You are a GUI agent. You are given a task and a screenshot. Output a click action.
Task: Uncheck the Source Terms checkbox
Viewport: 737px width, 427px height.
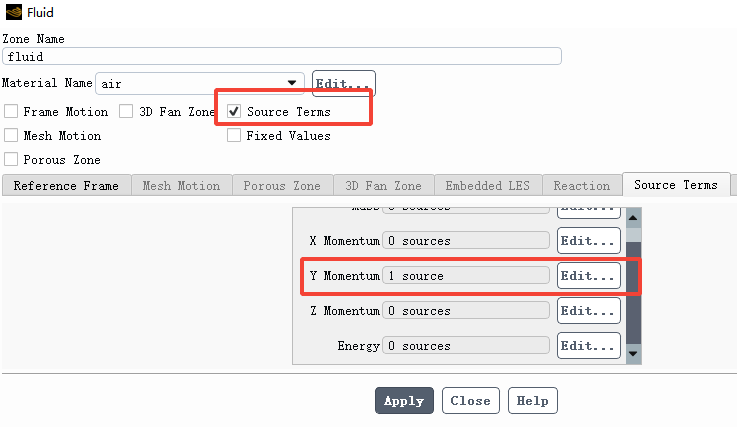pos(234,112)
